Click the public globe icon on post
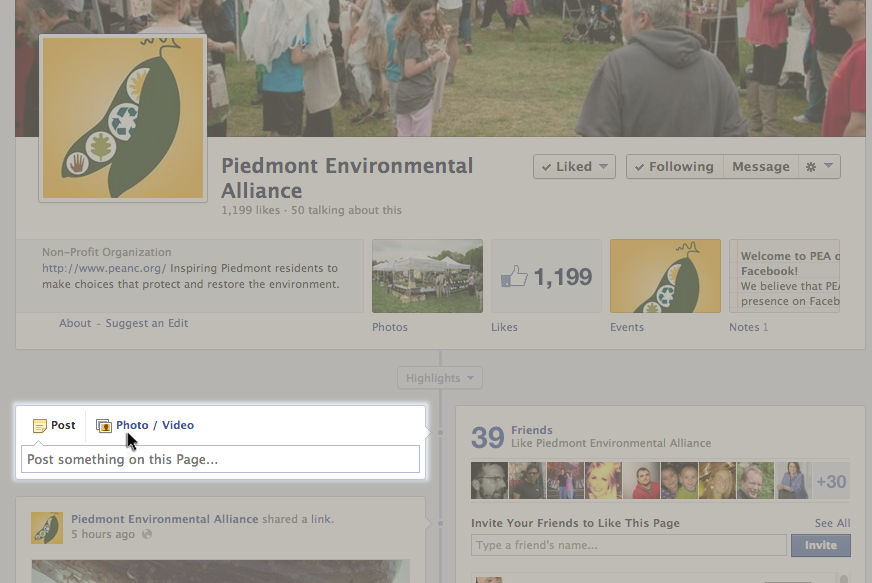Screen dimensions: 872x583 point(147,534)
